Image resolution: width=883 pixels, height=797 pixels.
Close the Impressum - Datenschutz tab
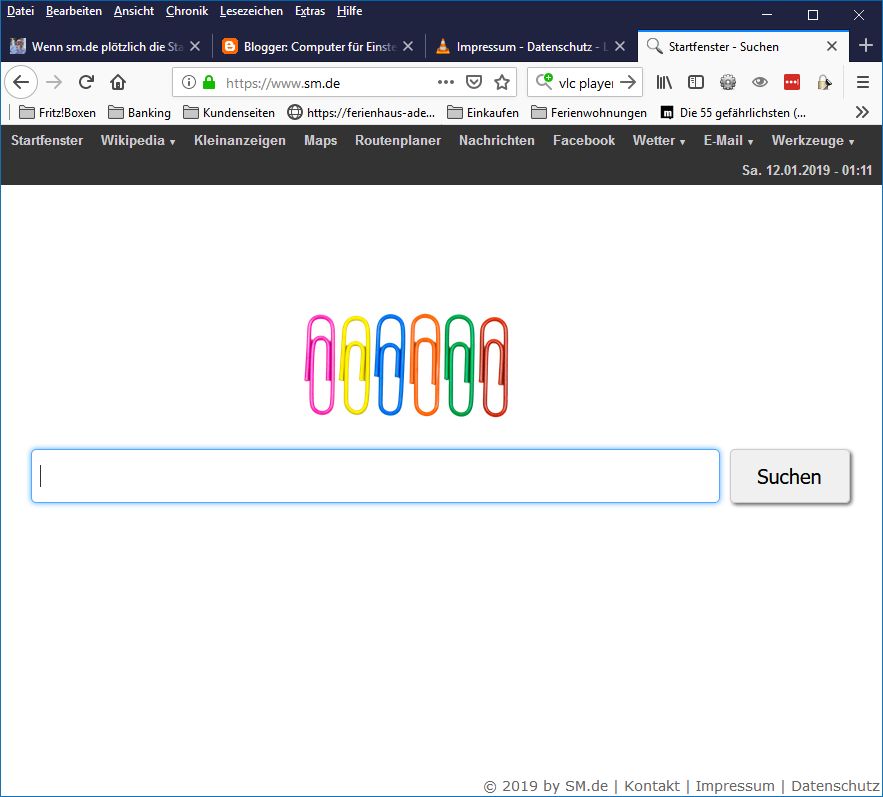(x=619, y=46)
